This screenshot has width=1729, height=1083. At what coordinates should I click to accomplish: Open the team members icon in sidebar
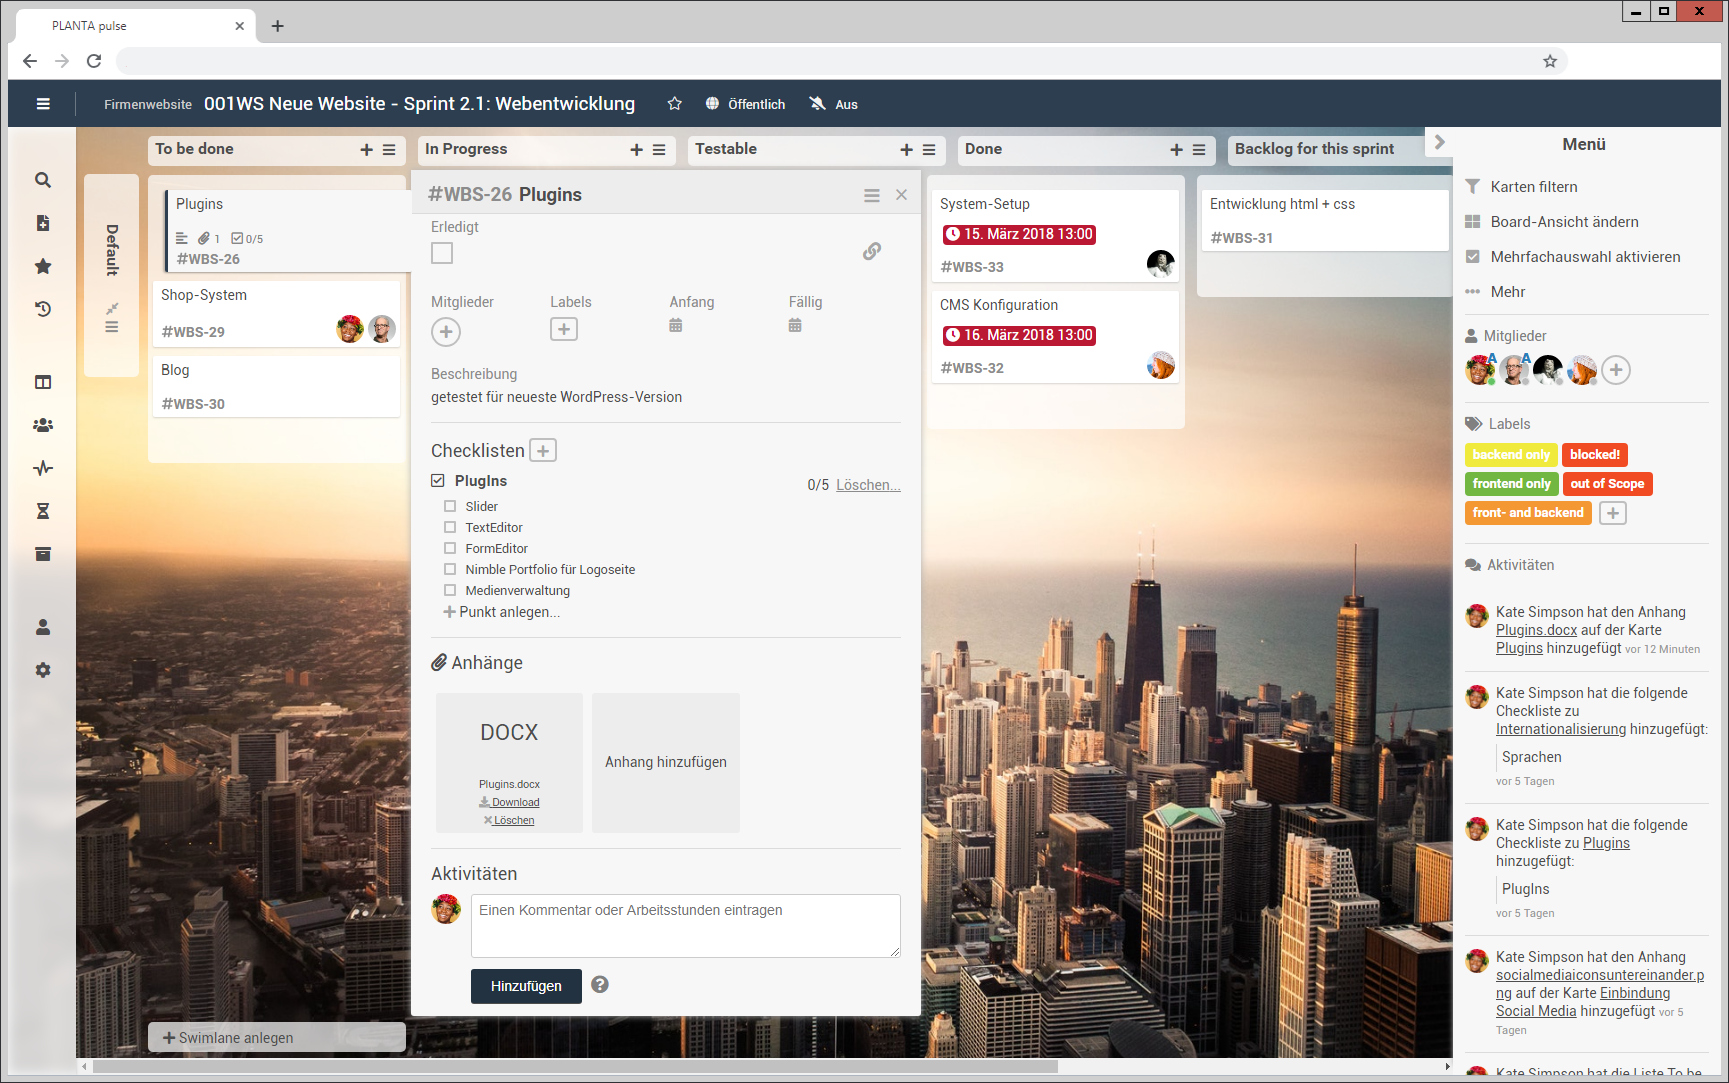click(x=43, y=425)
